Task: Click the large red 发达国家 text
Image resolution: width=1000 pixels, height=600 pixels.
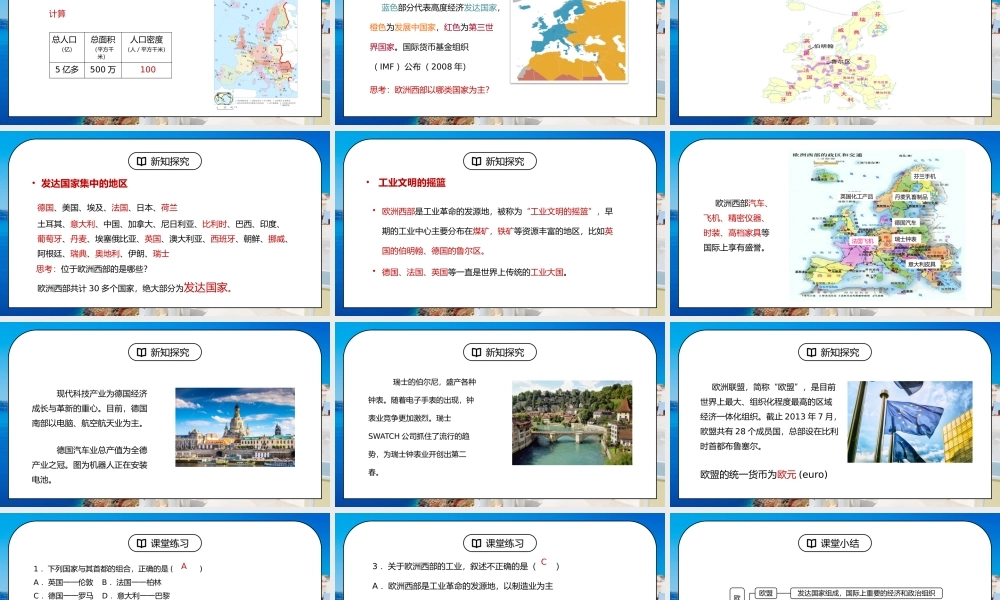Action: point(207,288)
